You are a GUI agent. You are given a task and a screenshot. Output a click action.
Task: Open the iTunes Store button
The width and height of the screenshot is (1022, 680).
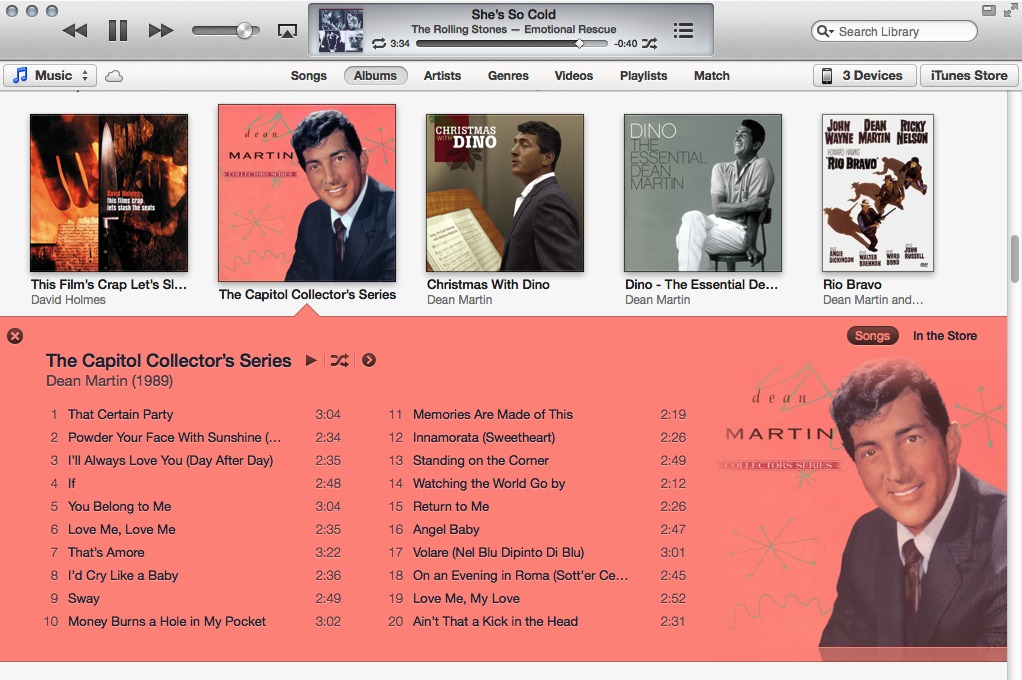tap(969, 76)
